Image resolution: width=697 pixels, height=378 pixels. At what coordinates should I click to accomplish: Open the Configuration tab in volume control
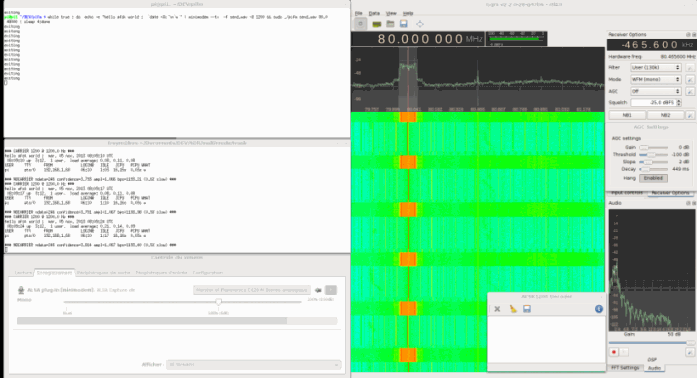tap(208, 273)
